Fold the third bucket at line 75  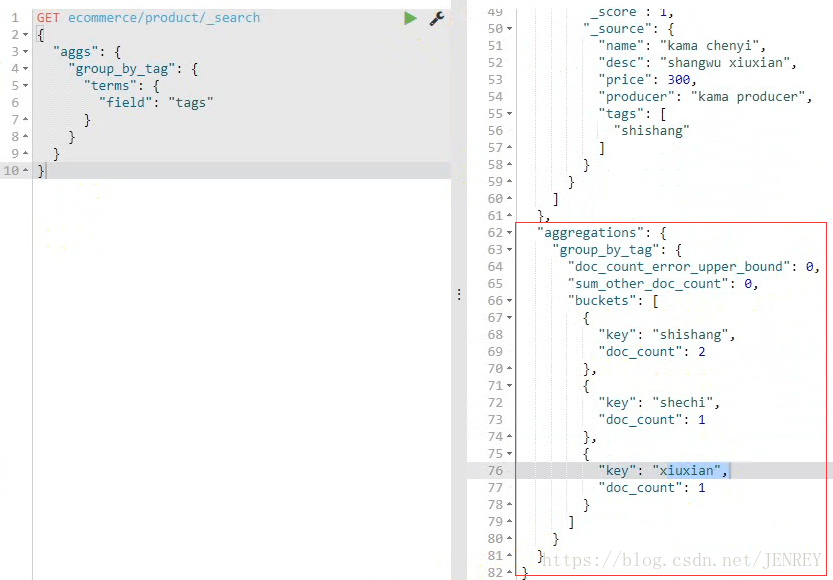pyautogui.click(x=509, y=454)
